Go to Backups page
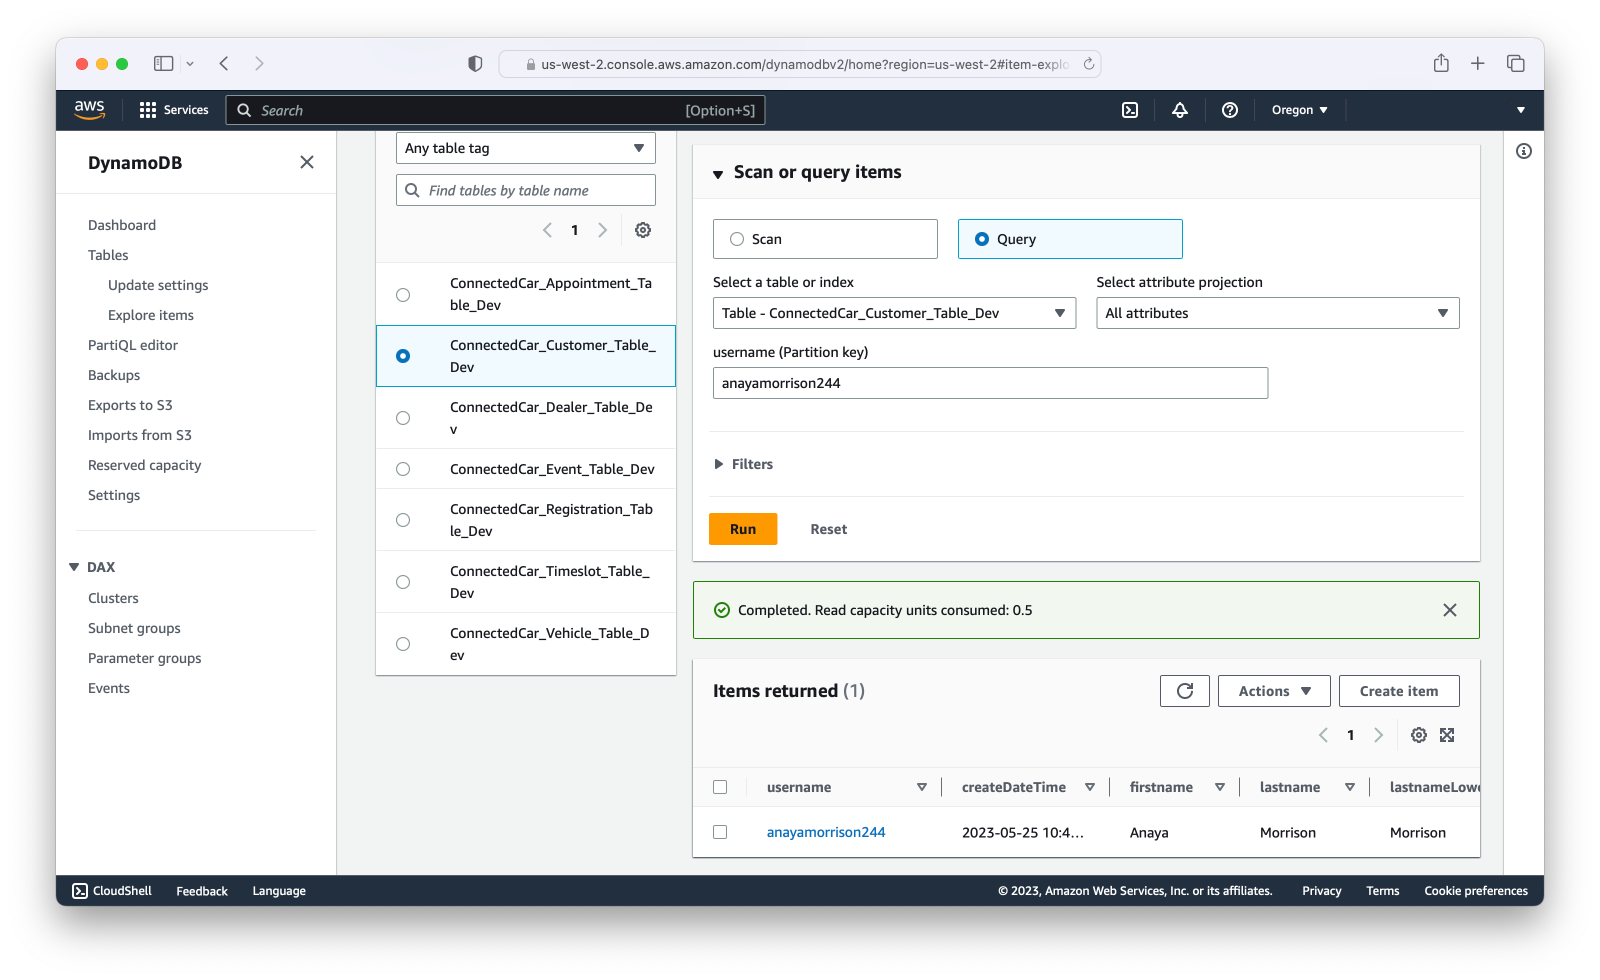The height and width of the screenshot is (980, 1600). click(x=114, y=375)
